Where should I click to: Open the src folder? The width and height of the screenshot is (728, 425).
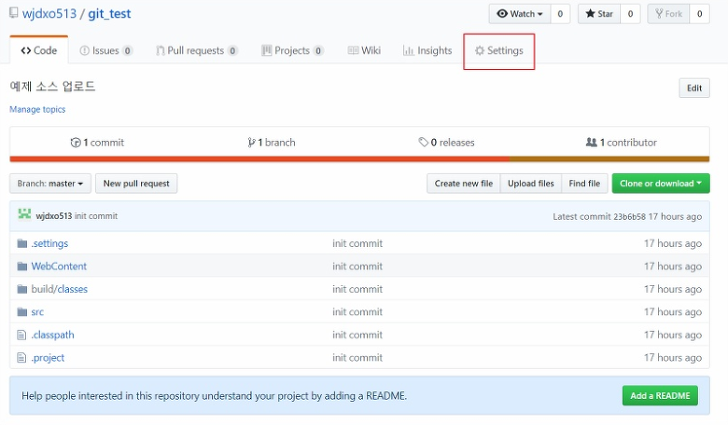[38, 312]
